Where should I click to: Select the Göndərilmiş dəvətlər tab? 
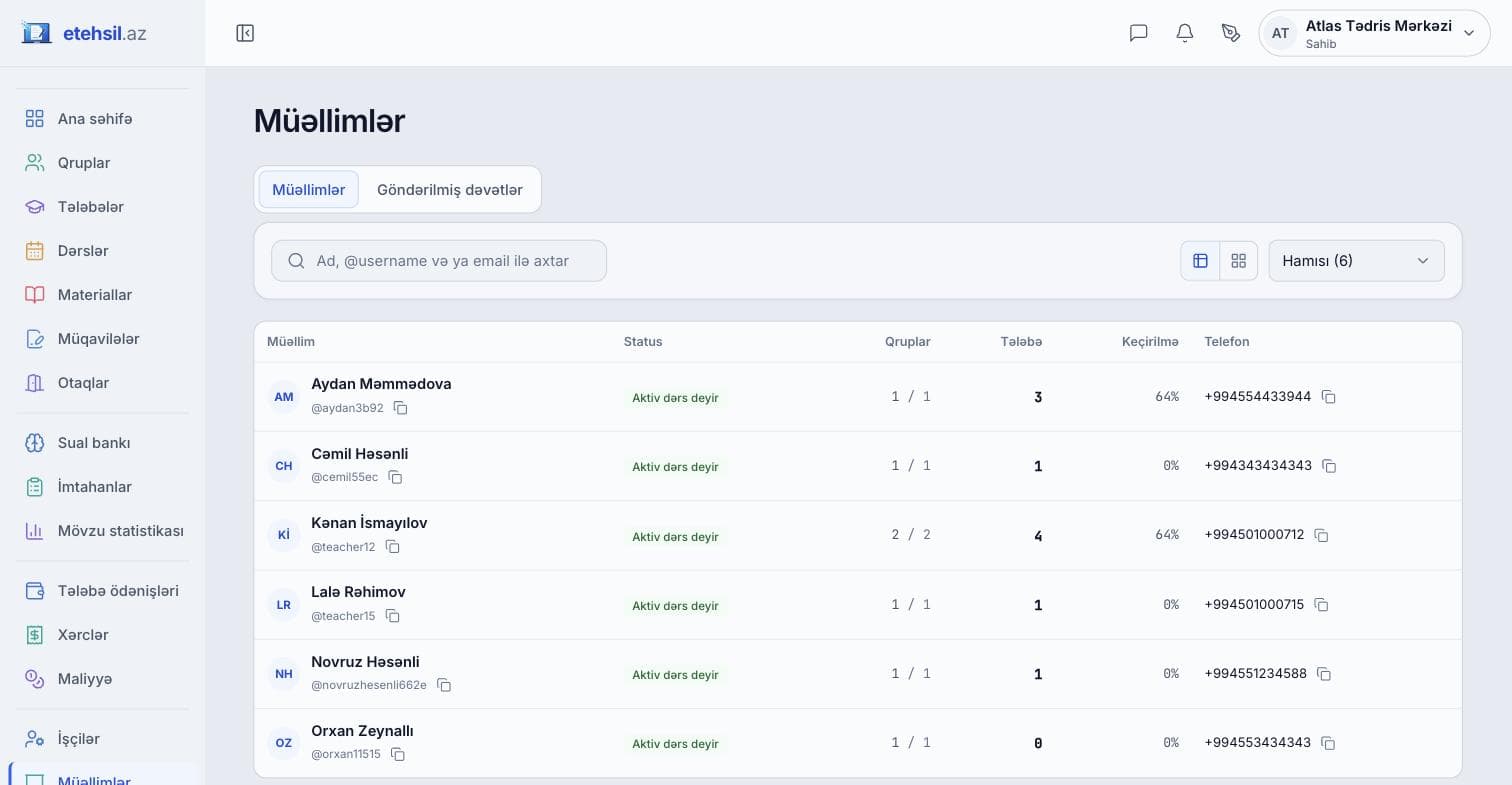tap(449, 190)
